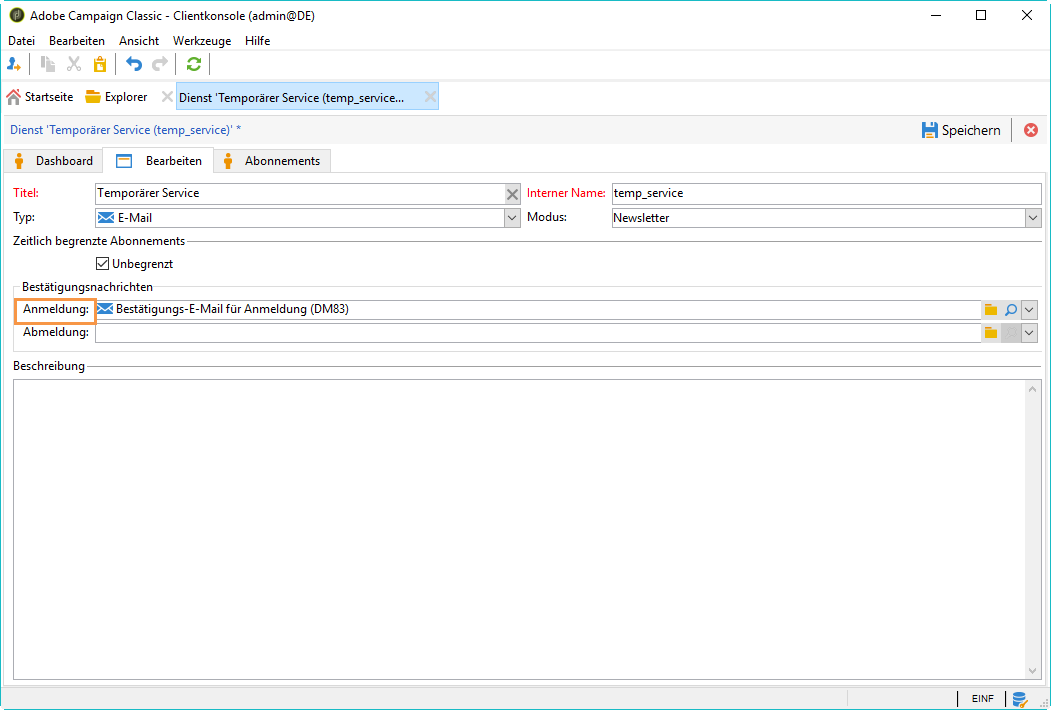Click the Paste clipboard icon
This screenshot has width=1051, height=710.
click(100, 64)
